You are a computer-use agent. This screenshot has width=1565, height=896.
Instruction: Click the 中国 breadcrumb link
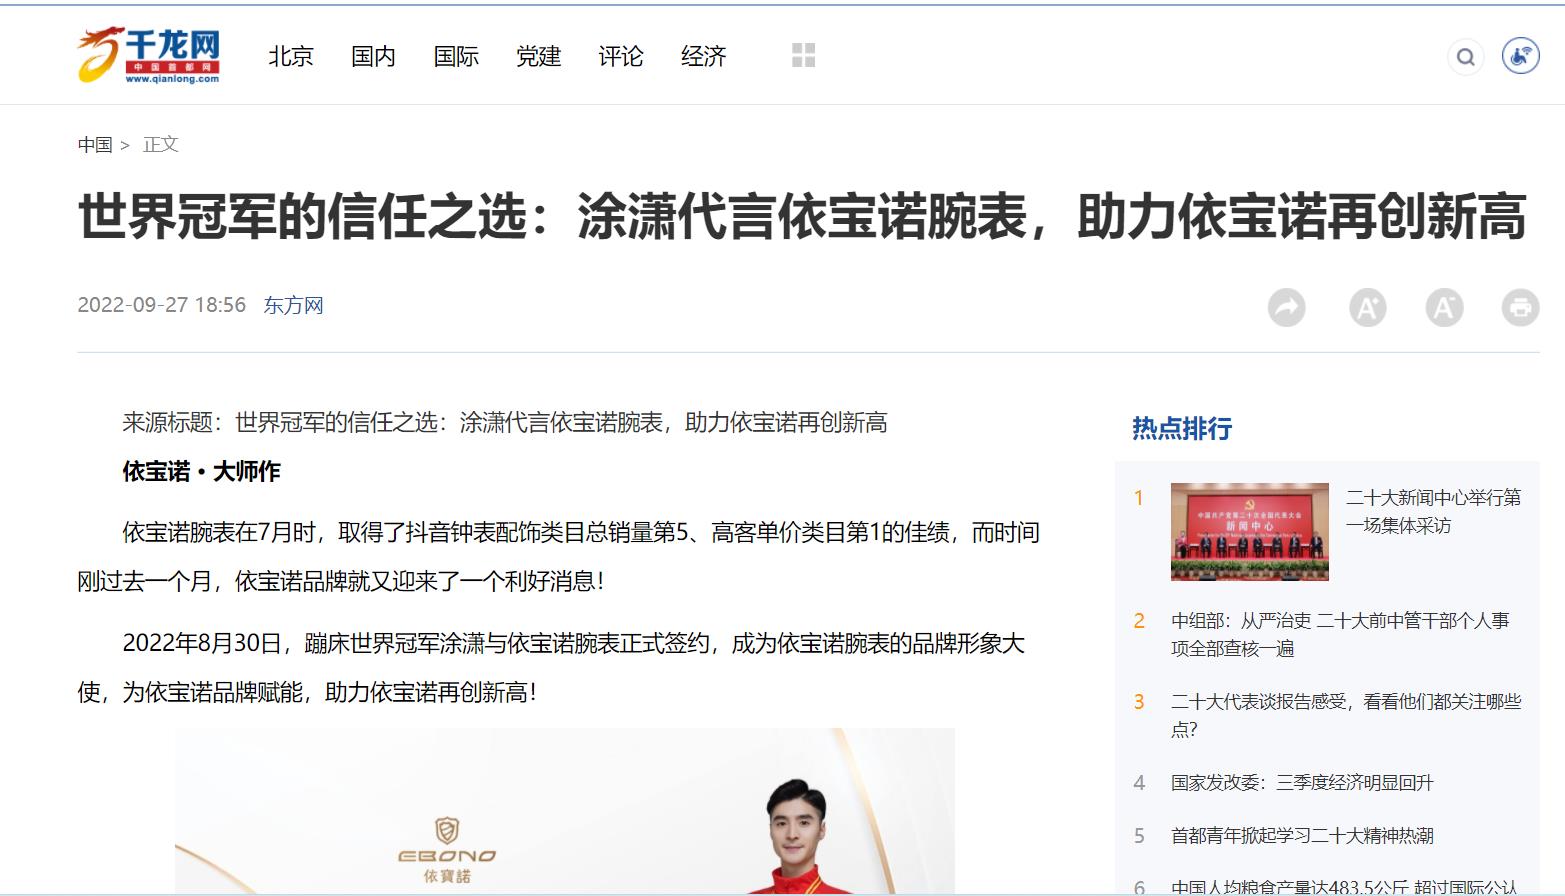pos(95,145)
